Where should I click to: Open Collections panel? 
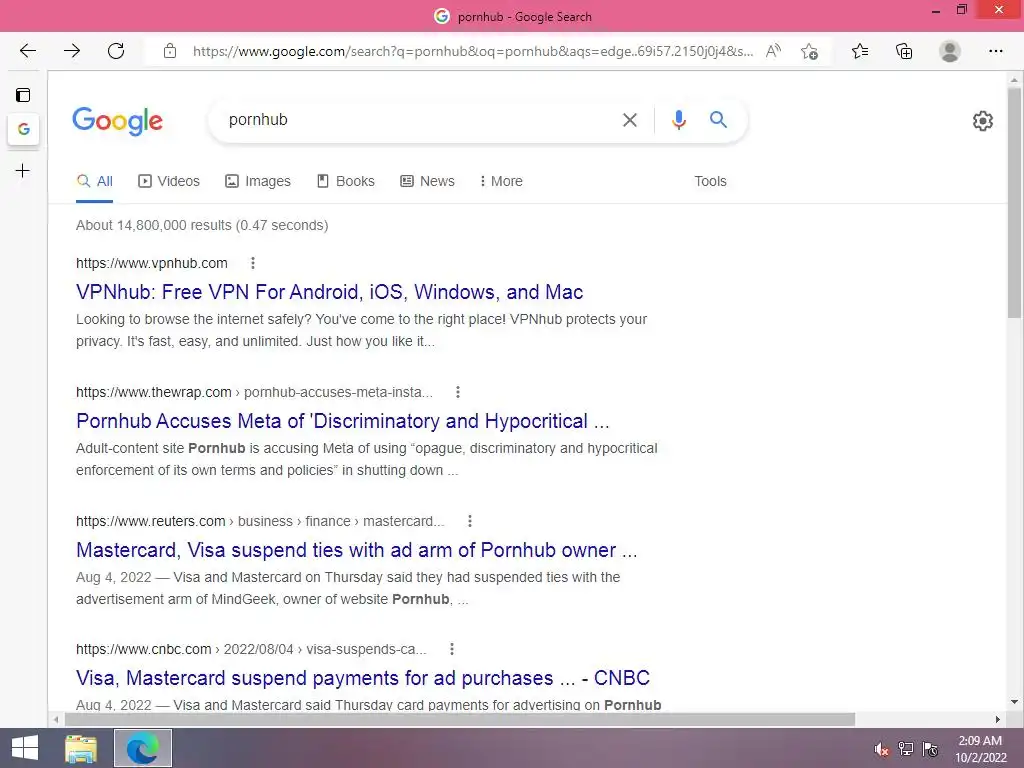tap(904, 51)
